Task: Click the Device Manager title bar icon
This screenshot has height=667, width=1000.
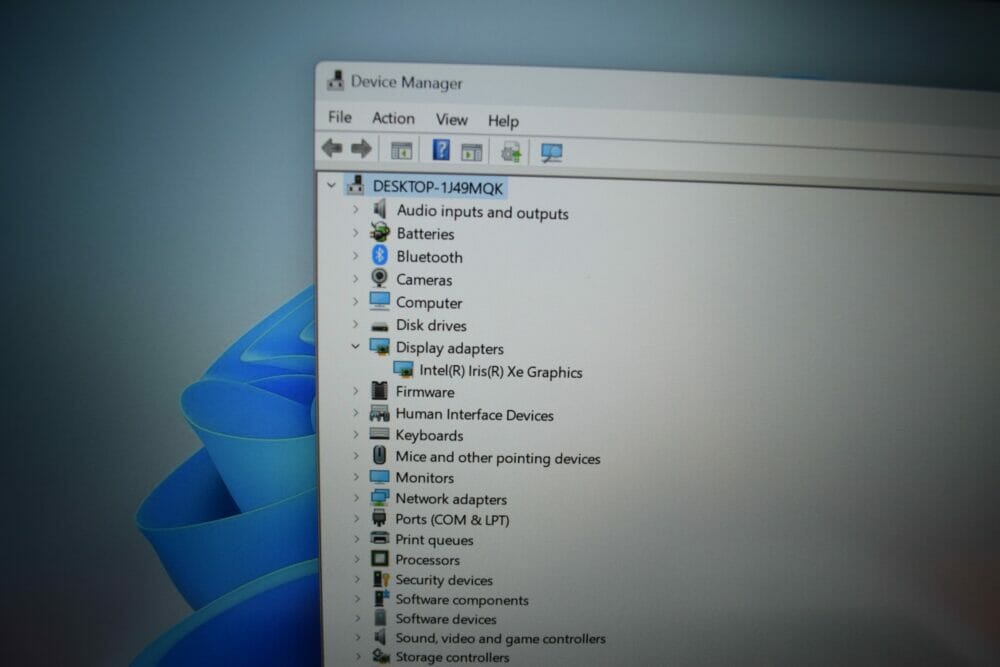Action: coord(335,80)
